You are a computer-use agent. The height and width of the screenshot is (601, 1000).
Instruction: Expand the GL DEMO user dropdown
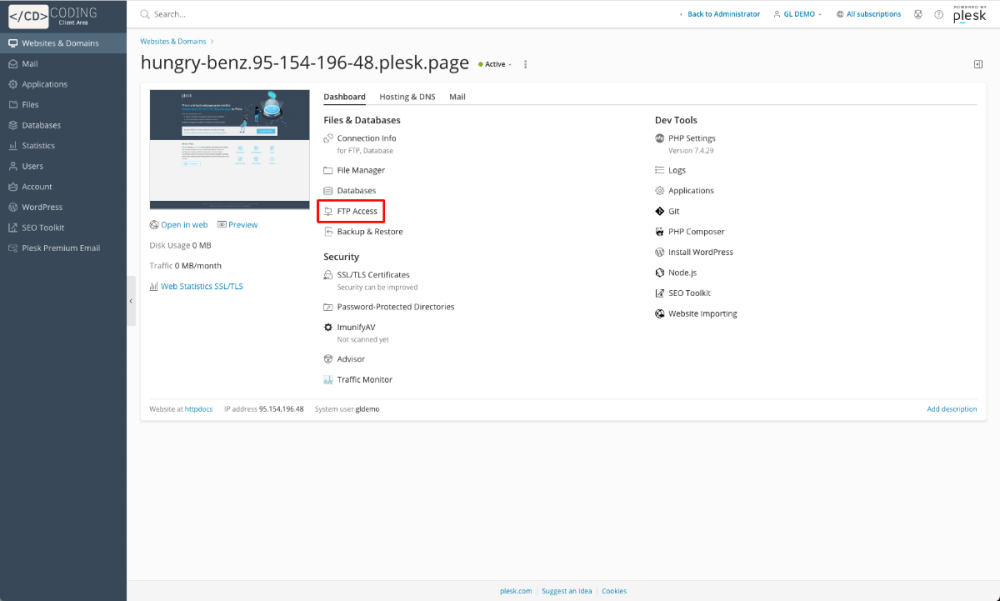(x=797, y=15)
